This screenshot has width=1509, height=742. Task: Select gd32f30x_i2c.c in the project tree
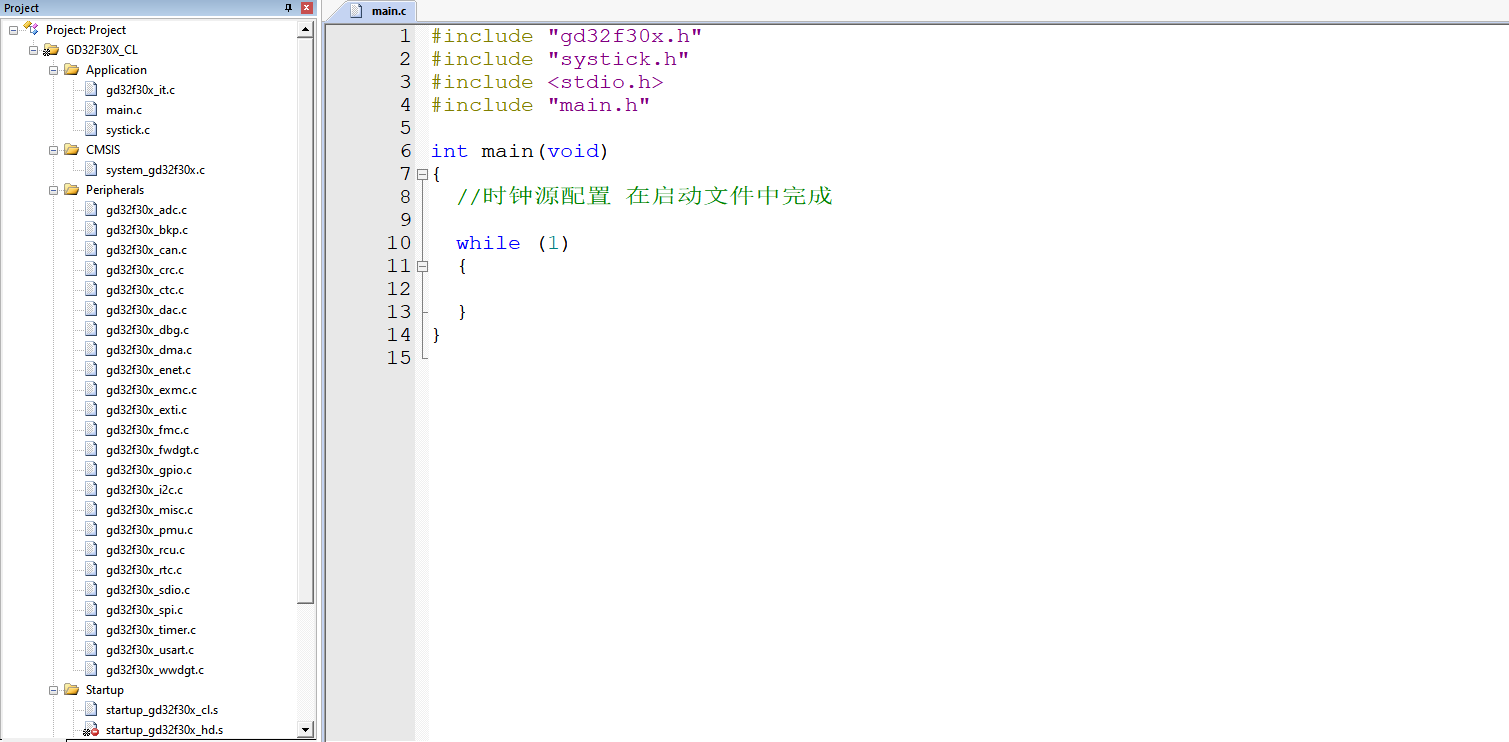click(x=144, y=490)
